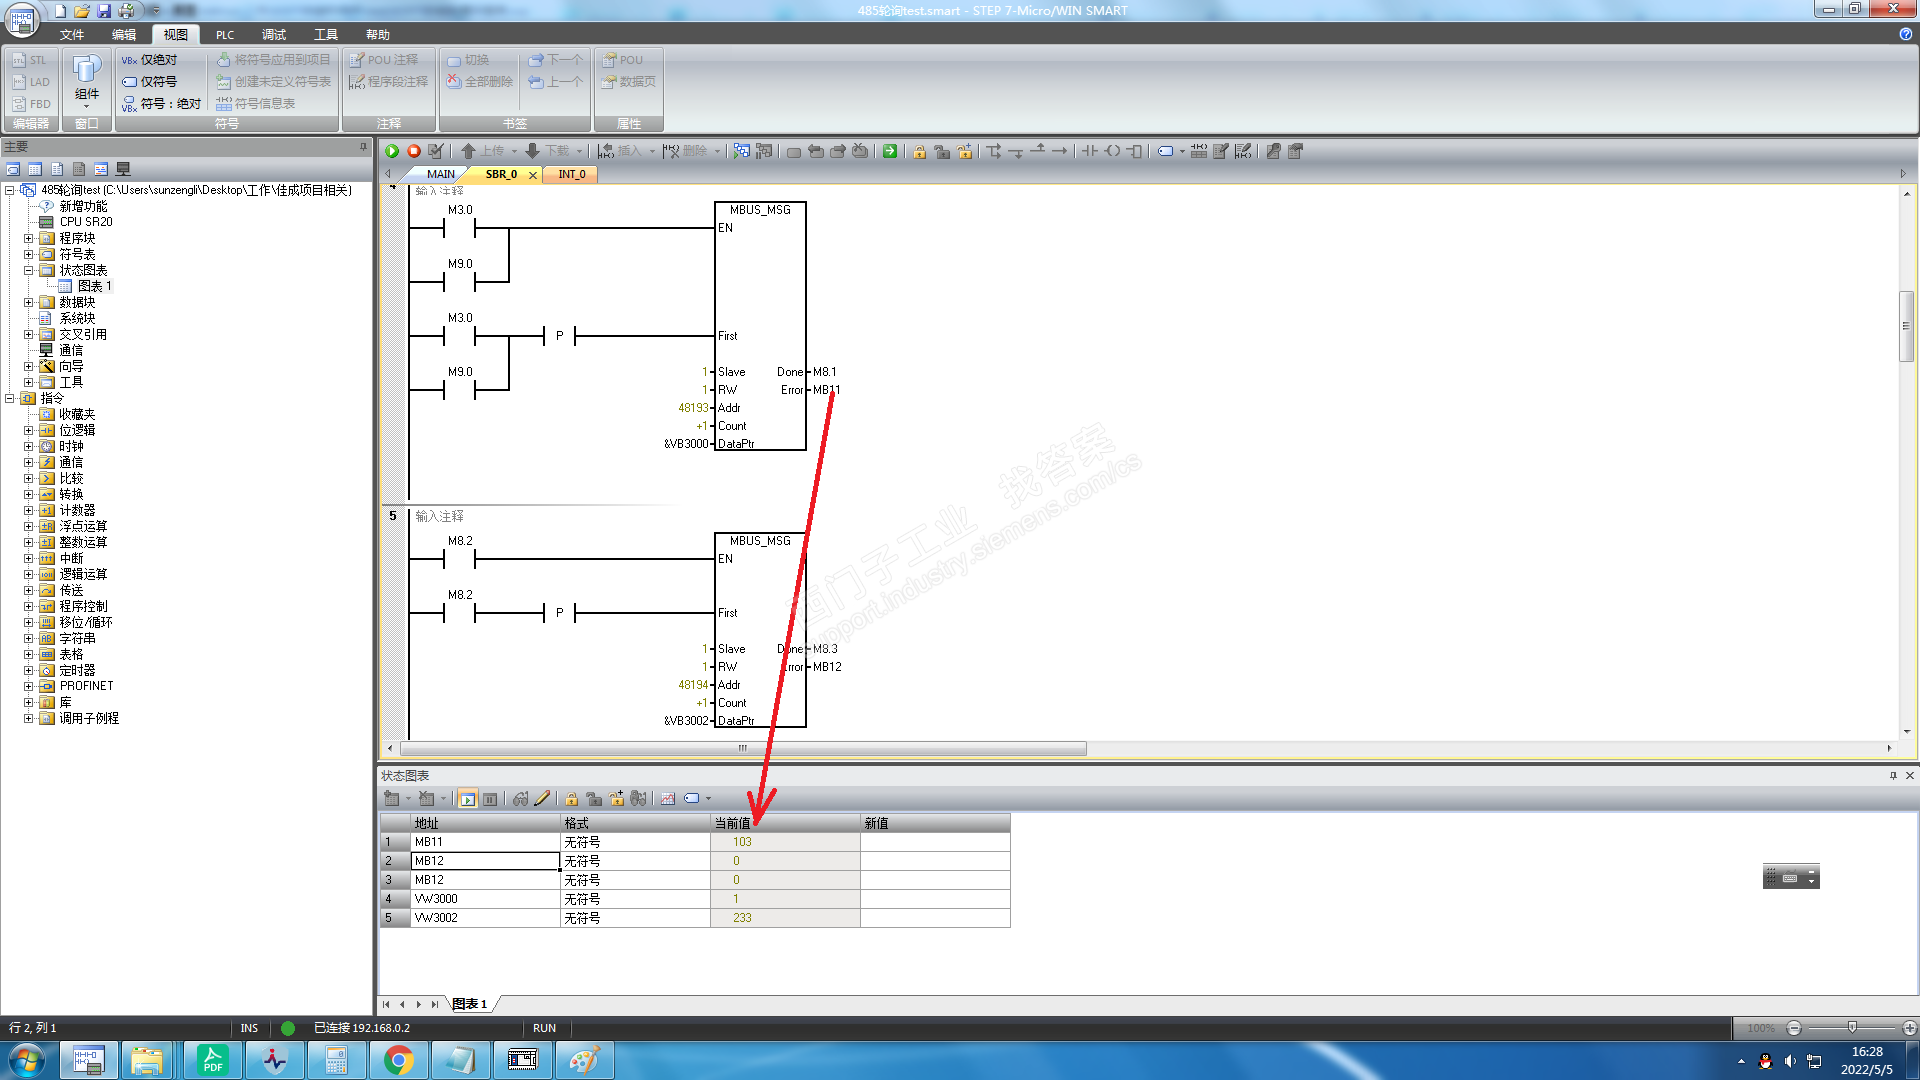1920x1080 pixels.
Task: Click the pencil write icon in status chart toolbar
Action: pyautogui.click(x=542, y=799)
